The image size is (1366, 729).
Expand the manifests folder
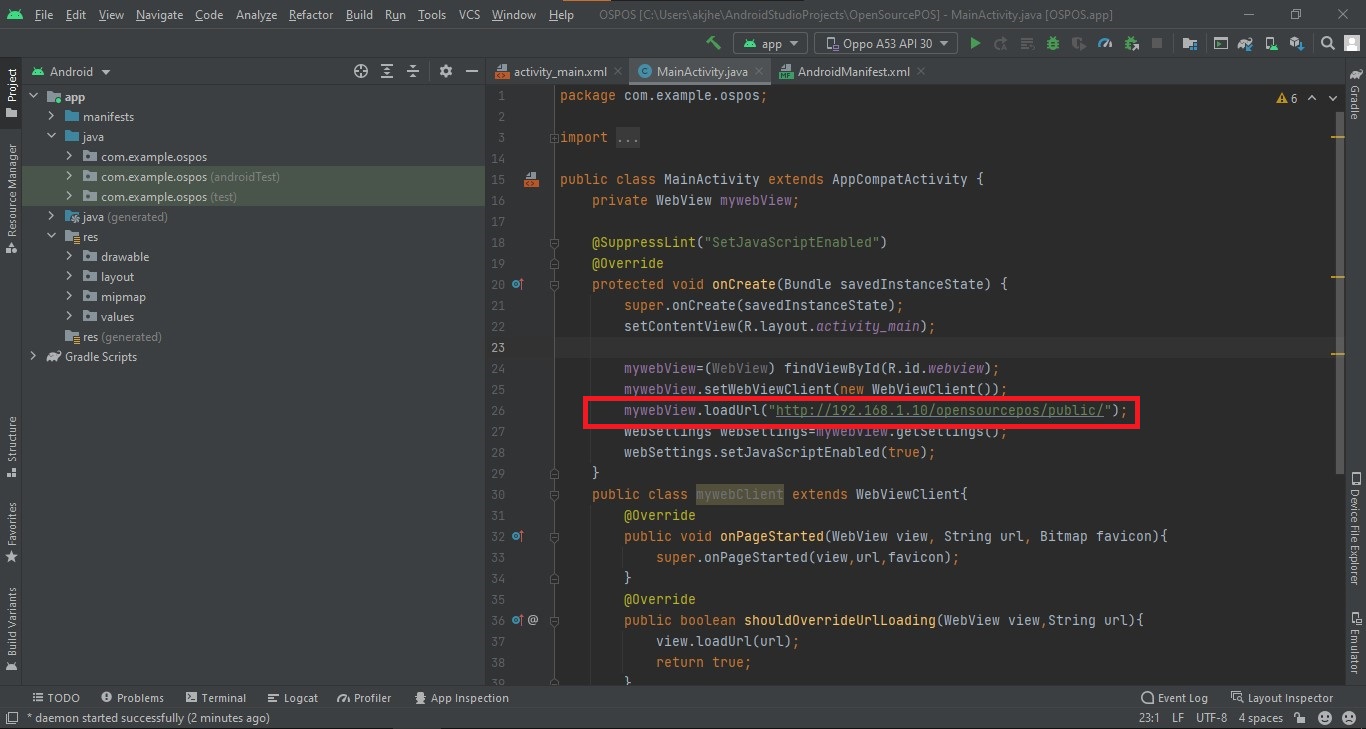coord(52,116)
